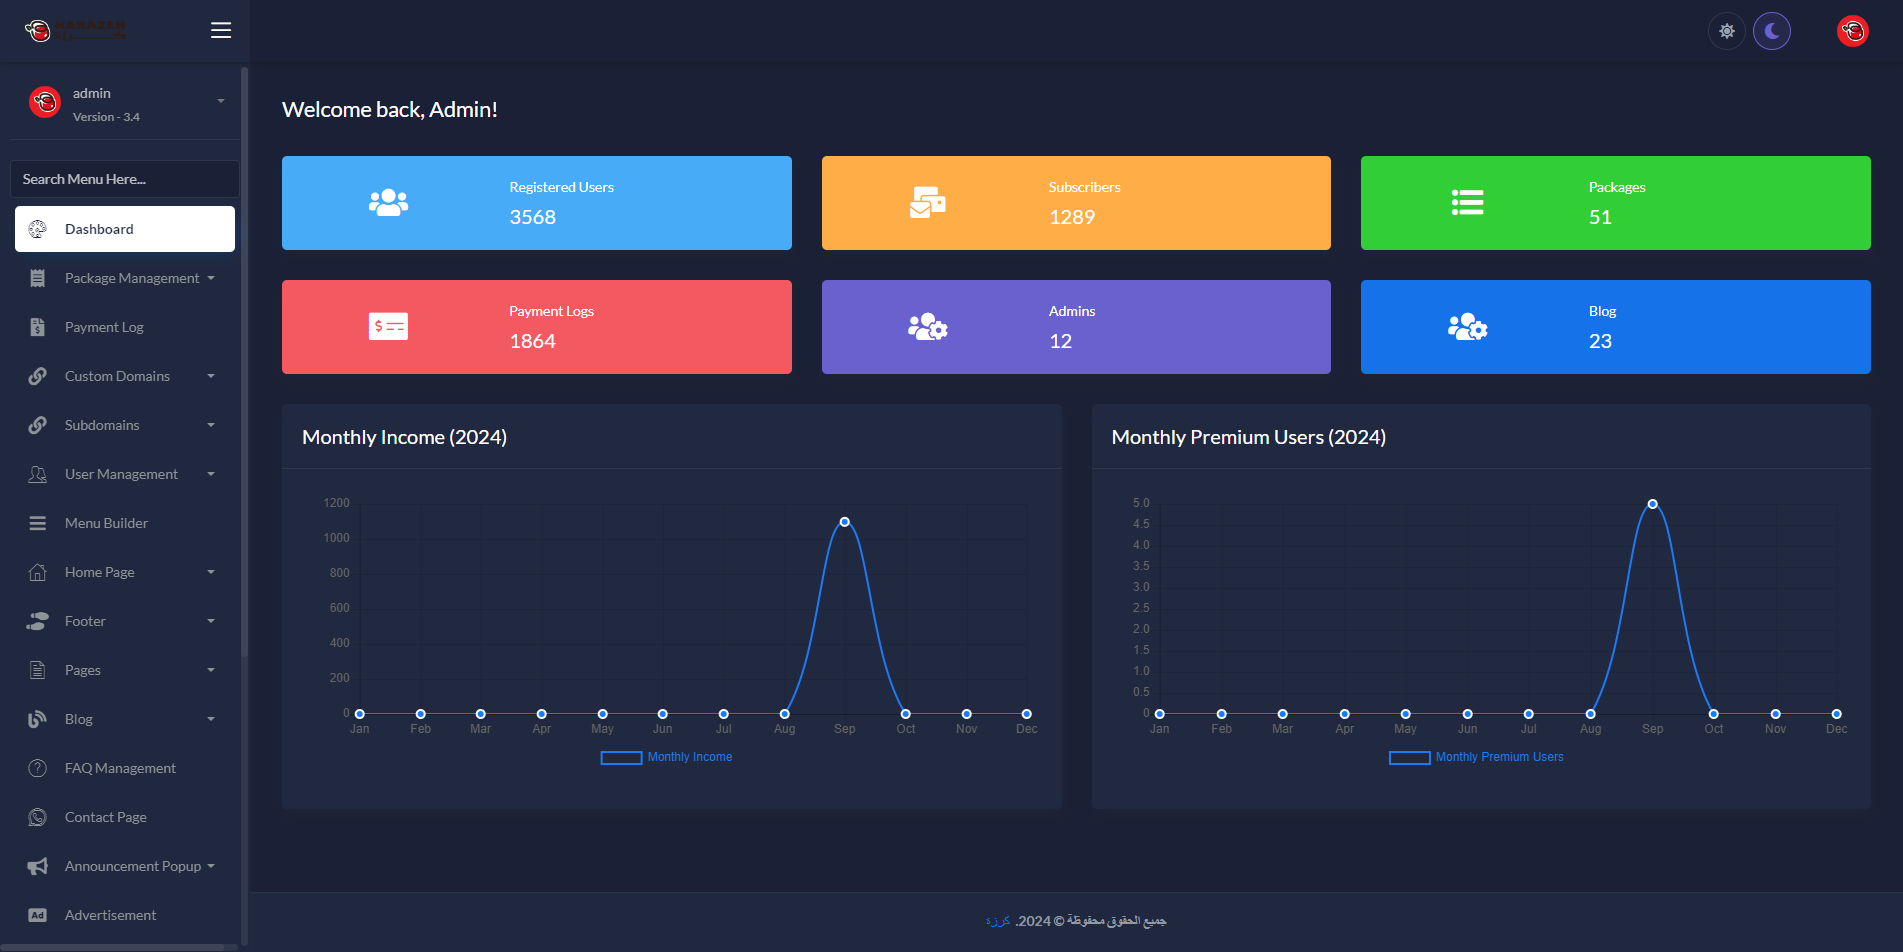Switch to light theme sun icon
1903x952 pixels.
pyautogui.click(x=1726, y=31)
